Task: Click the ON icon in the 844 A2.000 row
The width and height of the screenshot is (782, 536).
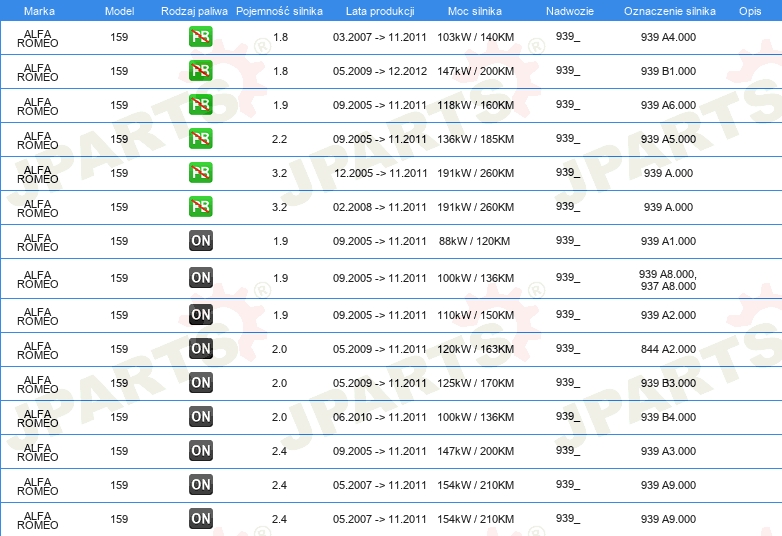Action: (200, 349)
